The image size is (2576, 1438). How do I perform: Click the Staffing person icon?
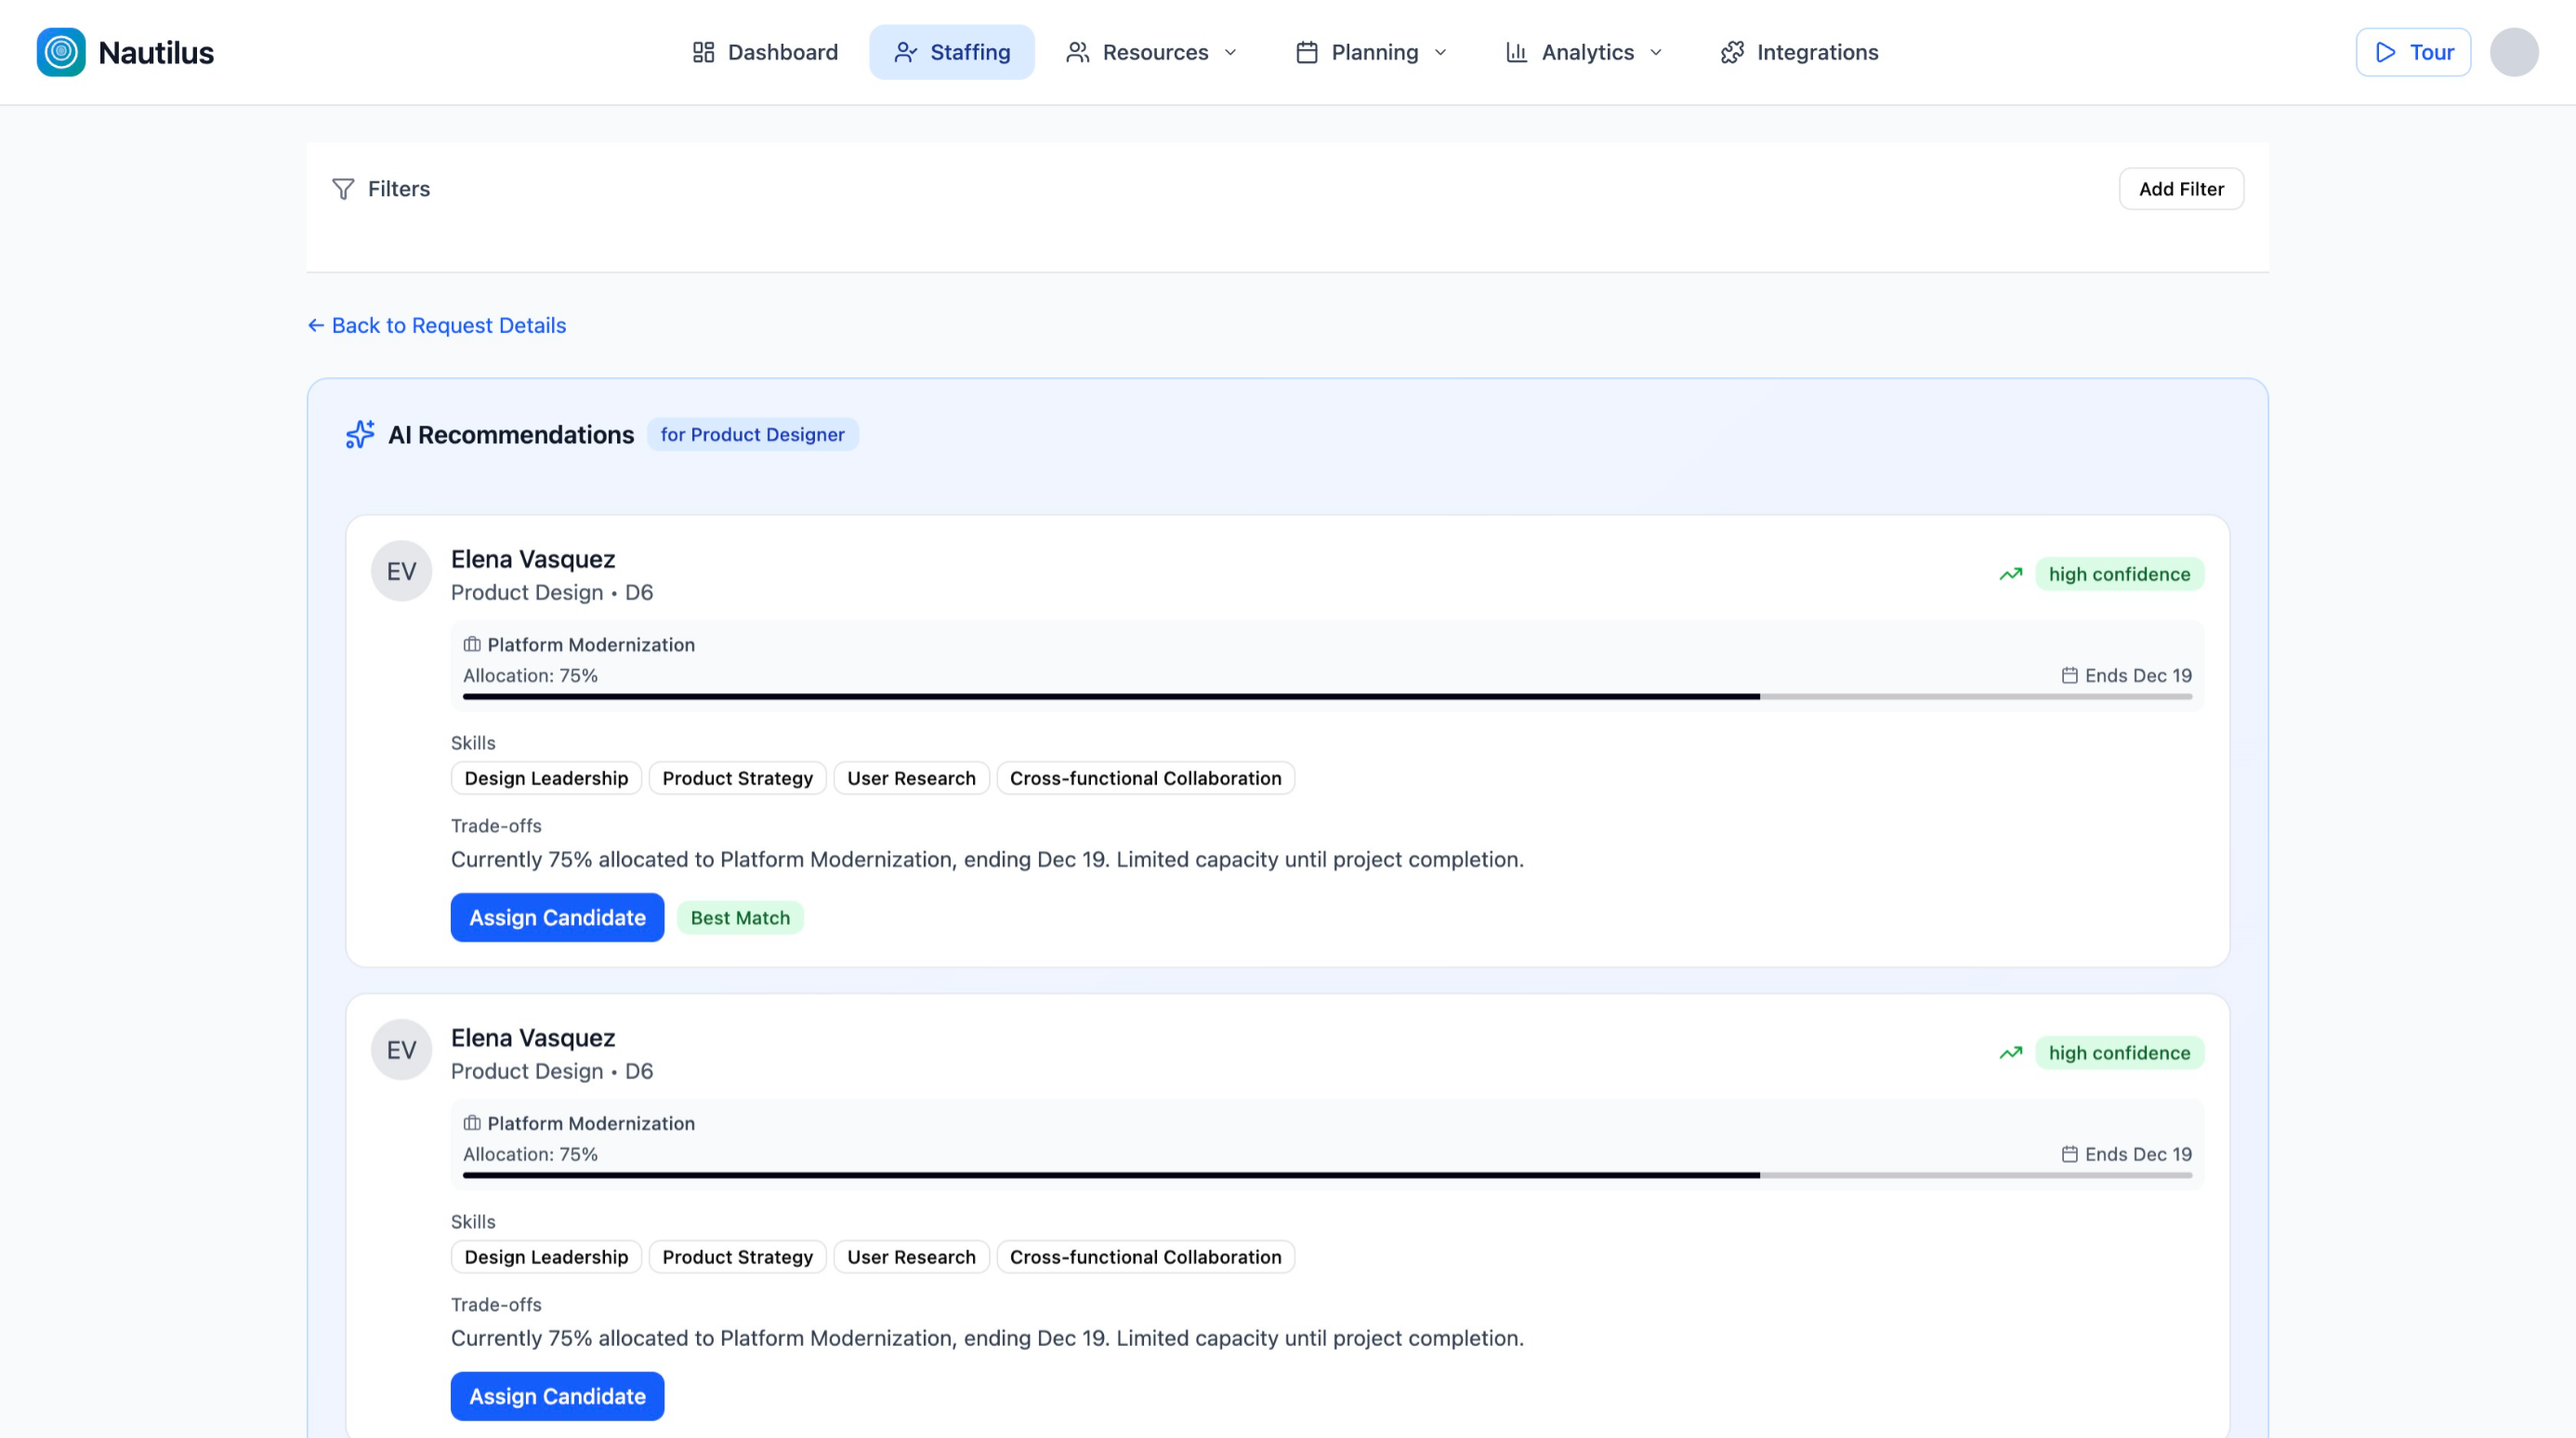[x=905, y=52]
